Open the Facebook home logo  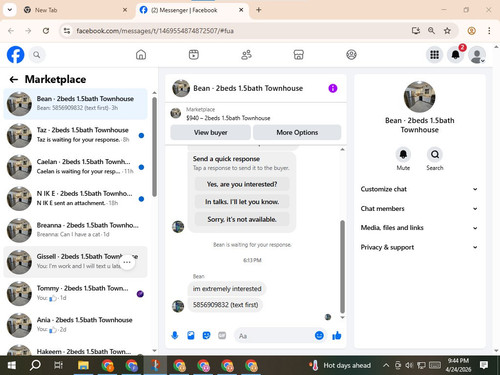pos(15,55)
